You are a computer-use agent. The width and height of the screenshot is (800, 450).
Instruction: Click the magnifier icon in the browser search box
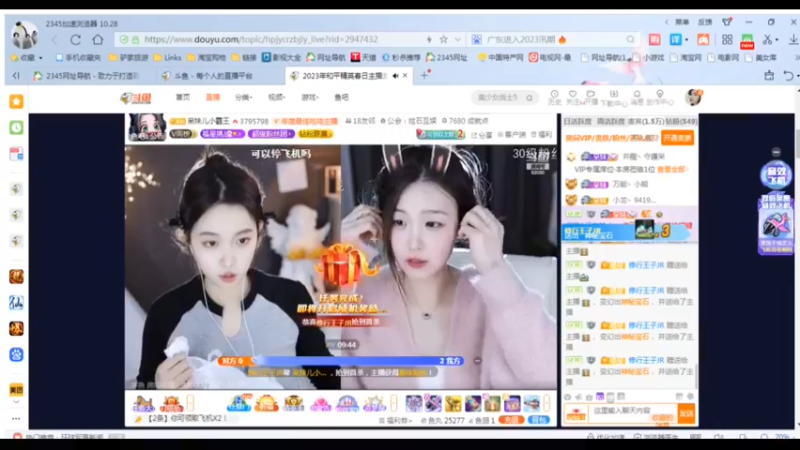coord(630,39)
